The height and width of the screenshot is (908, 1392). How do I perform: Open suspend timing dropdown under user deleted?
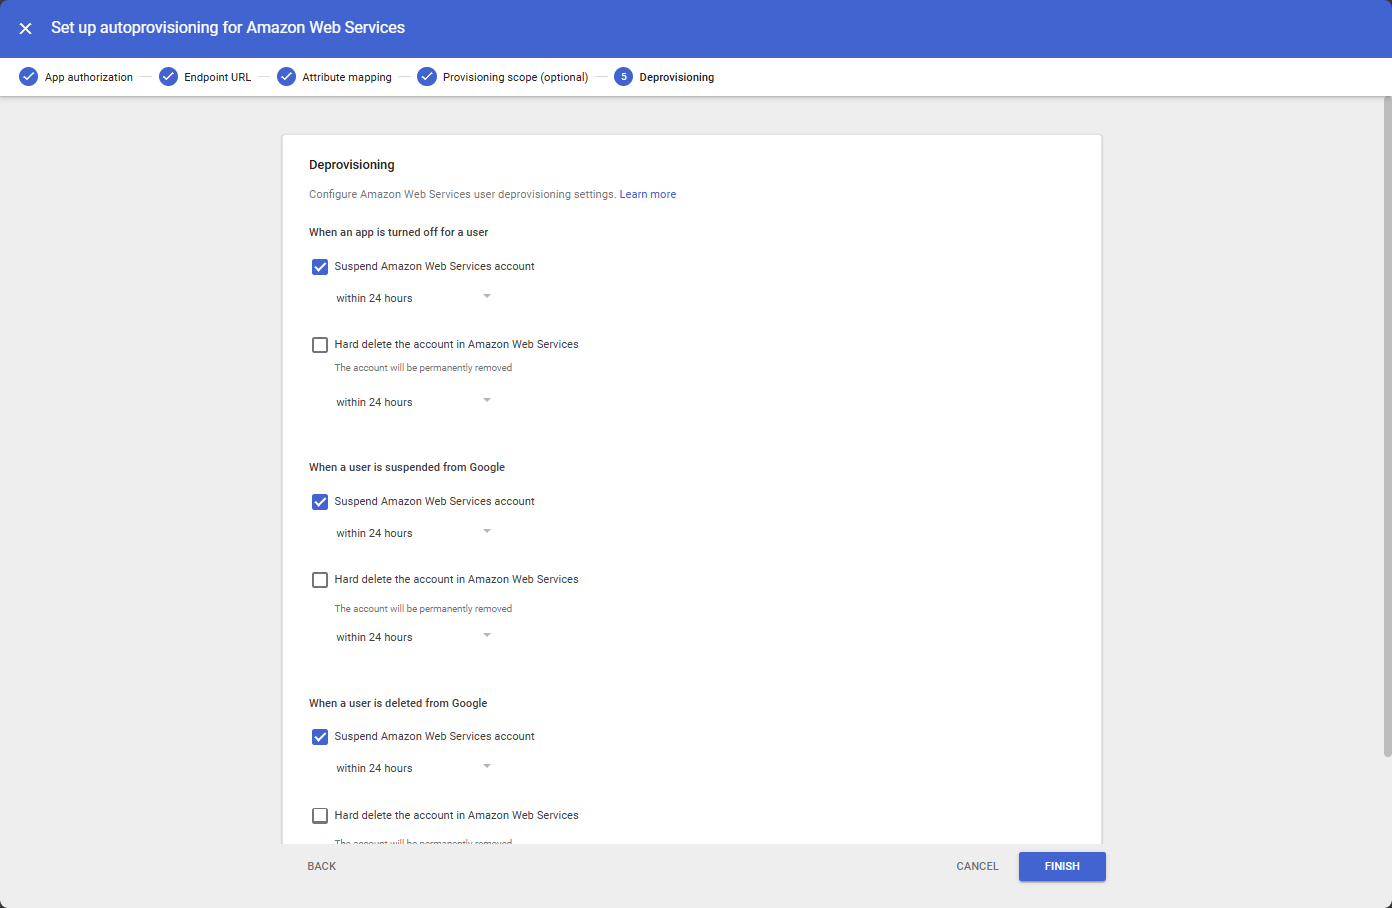point(413,768)
